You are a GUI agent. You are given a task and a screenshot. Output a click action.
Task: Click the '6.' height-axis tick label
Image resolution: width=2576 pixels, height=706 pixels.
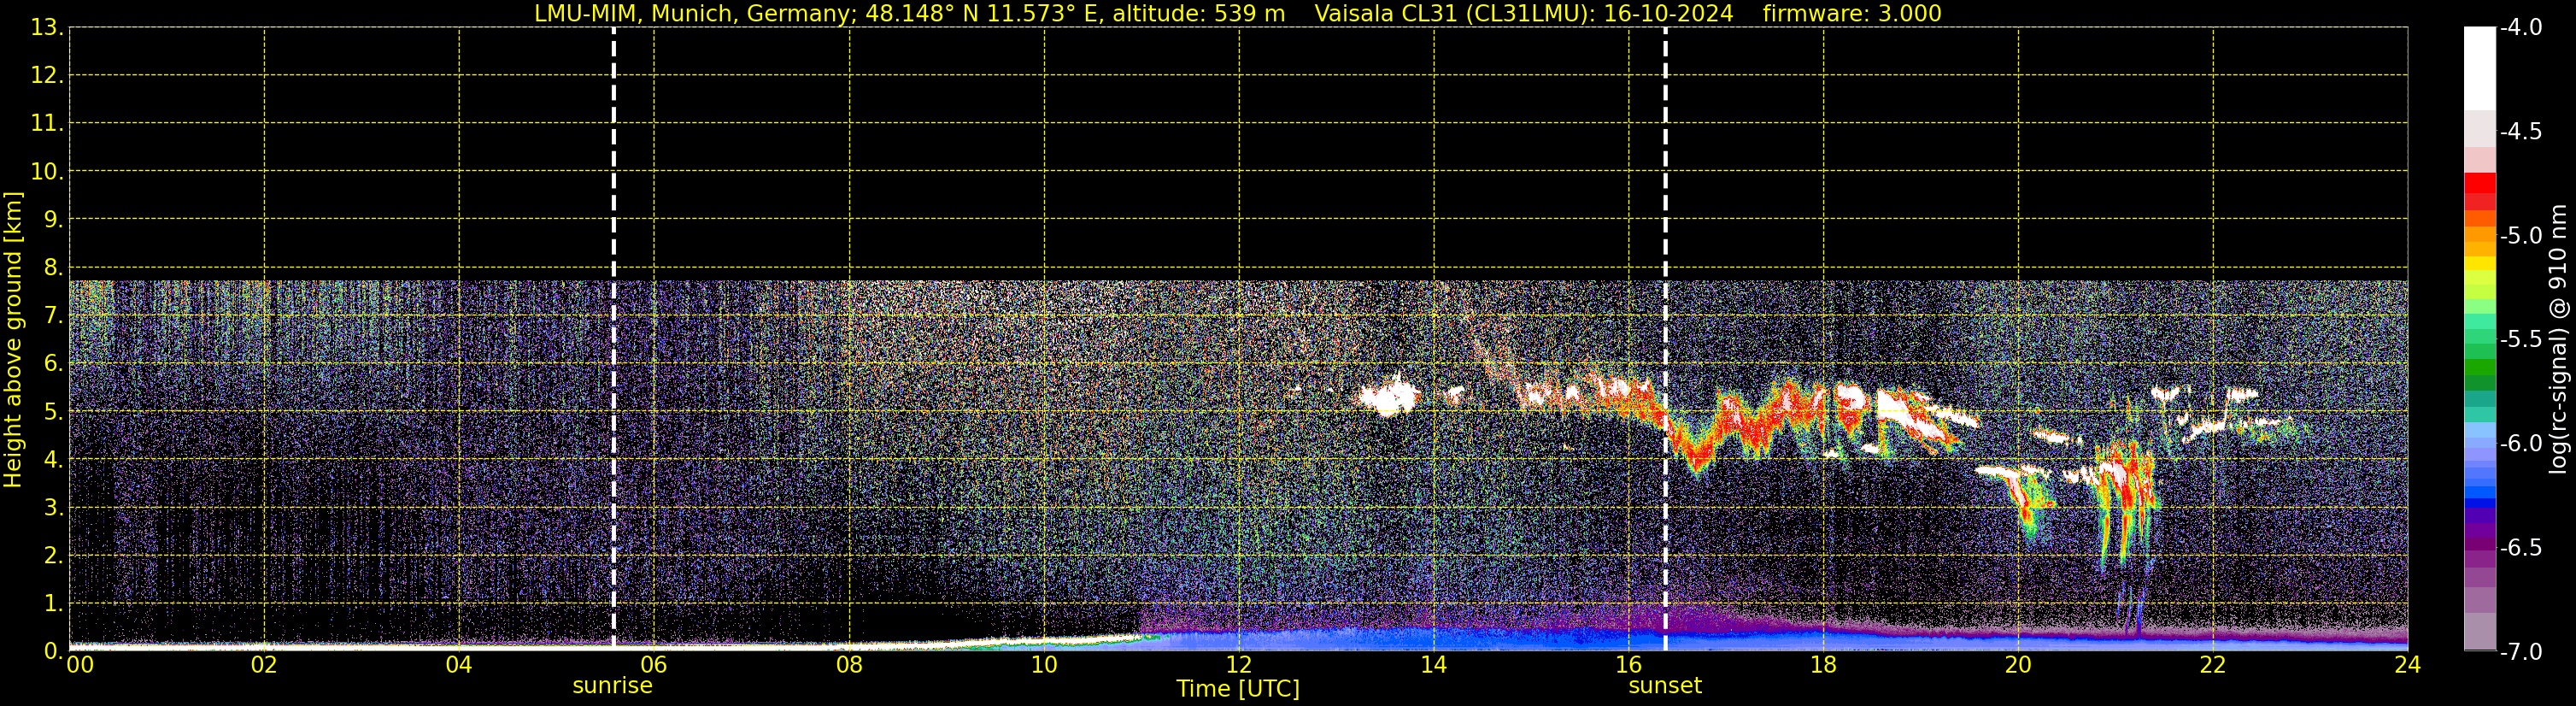pos(53,364)
